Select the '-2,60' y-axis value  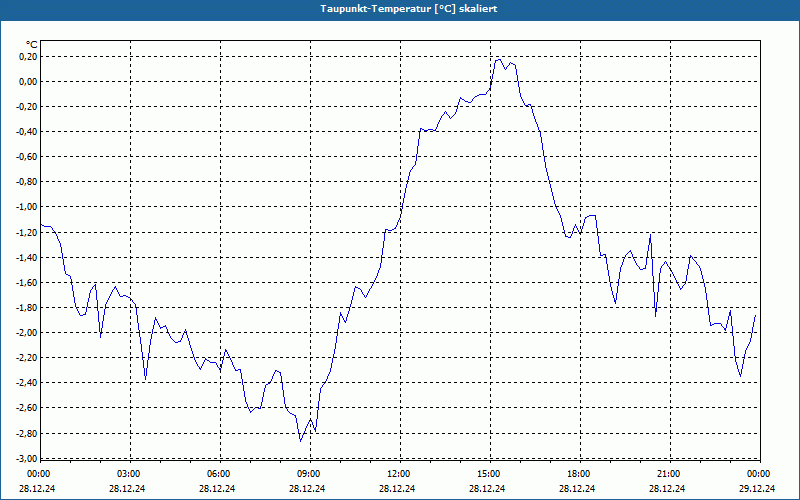tap(28, 408)
